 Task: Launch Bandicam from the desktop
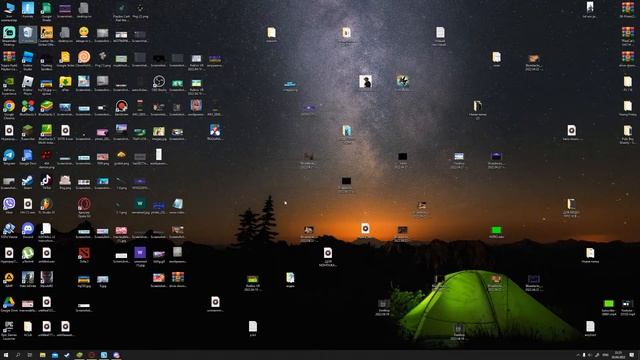coord(121,106)
